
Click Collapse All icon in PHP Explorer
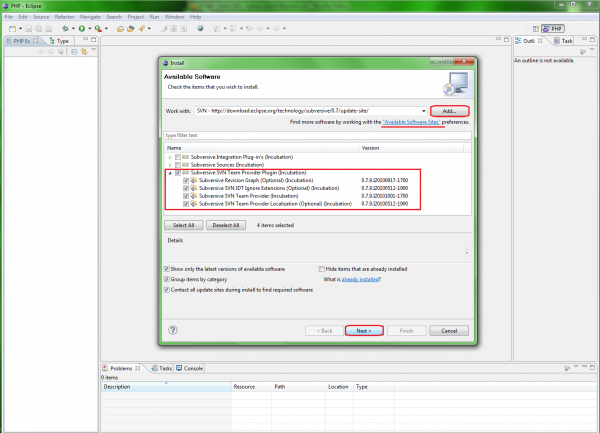tap(74, 52)
